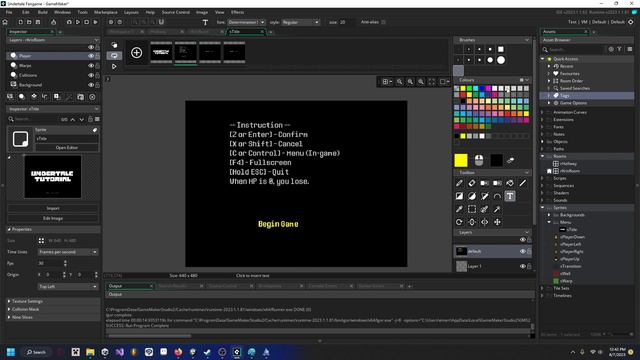This screenshot has width=640, height=360.
Task: Click the add new frame plus button
Action: pyautogui.click(x=136, y=53)
